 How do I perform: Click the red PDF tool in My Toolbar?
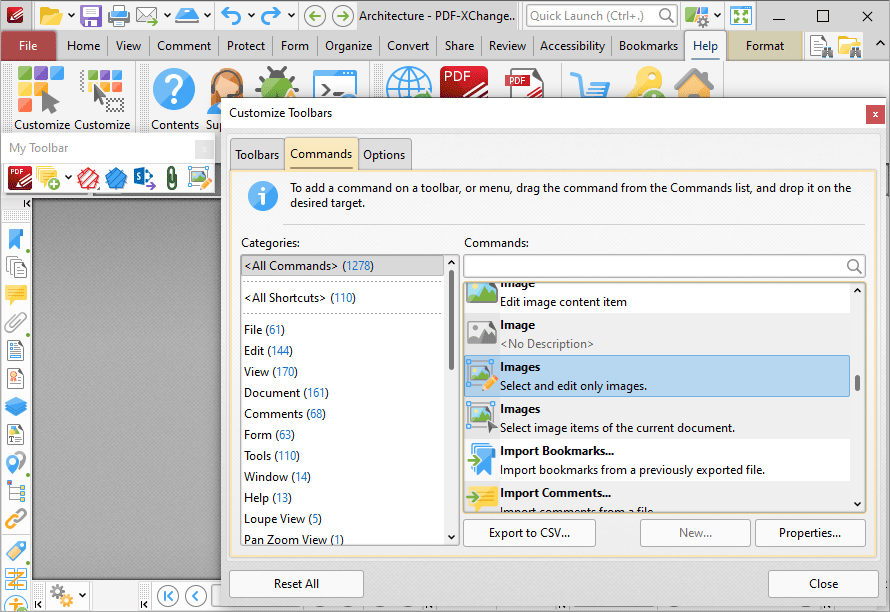tap(19, 177)
